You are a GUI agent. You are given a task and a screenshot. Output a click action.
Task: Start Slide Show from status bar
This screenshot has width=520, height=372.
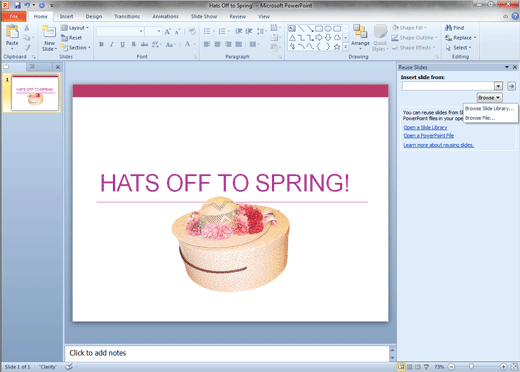coord(426,367)
